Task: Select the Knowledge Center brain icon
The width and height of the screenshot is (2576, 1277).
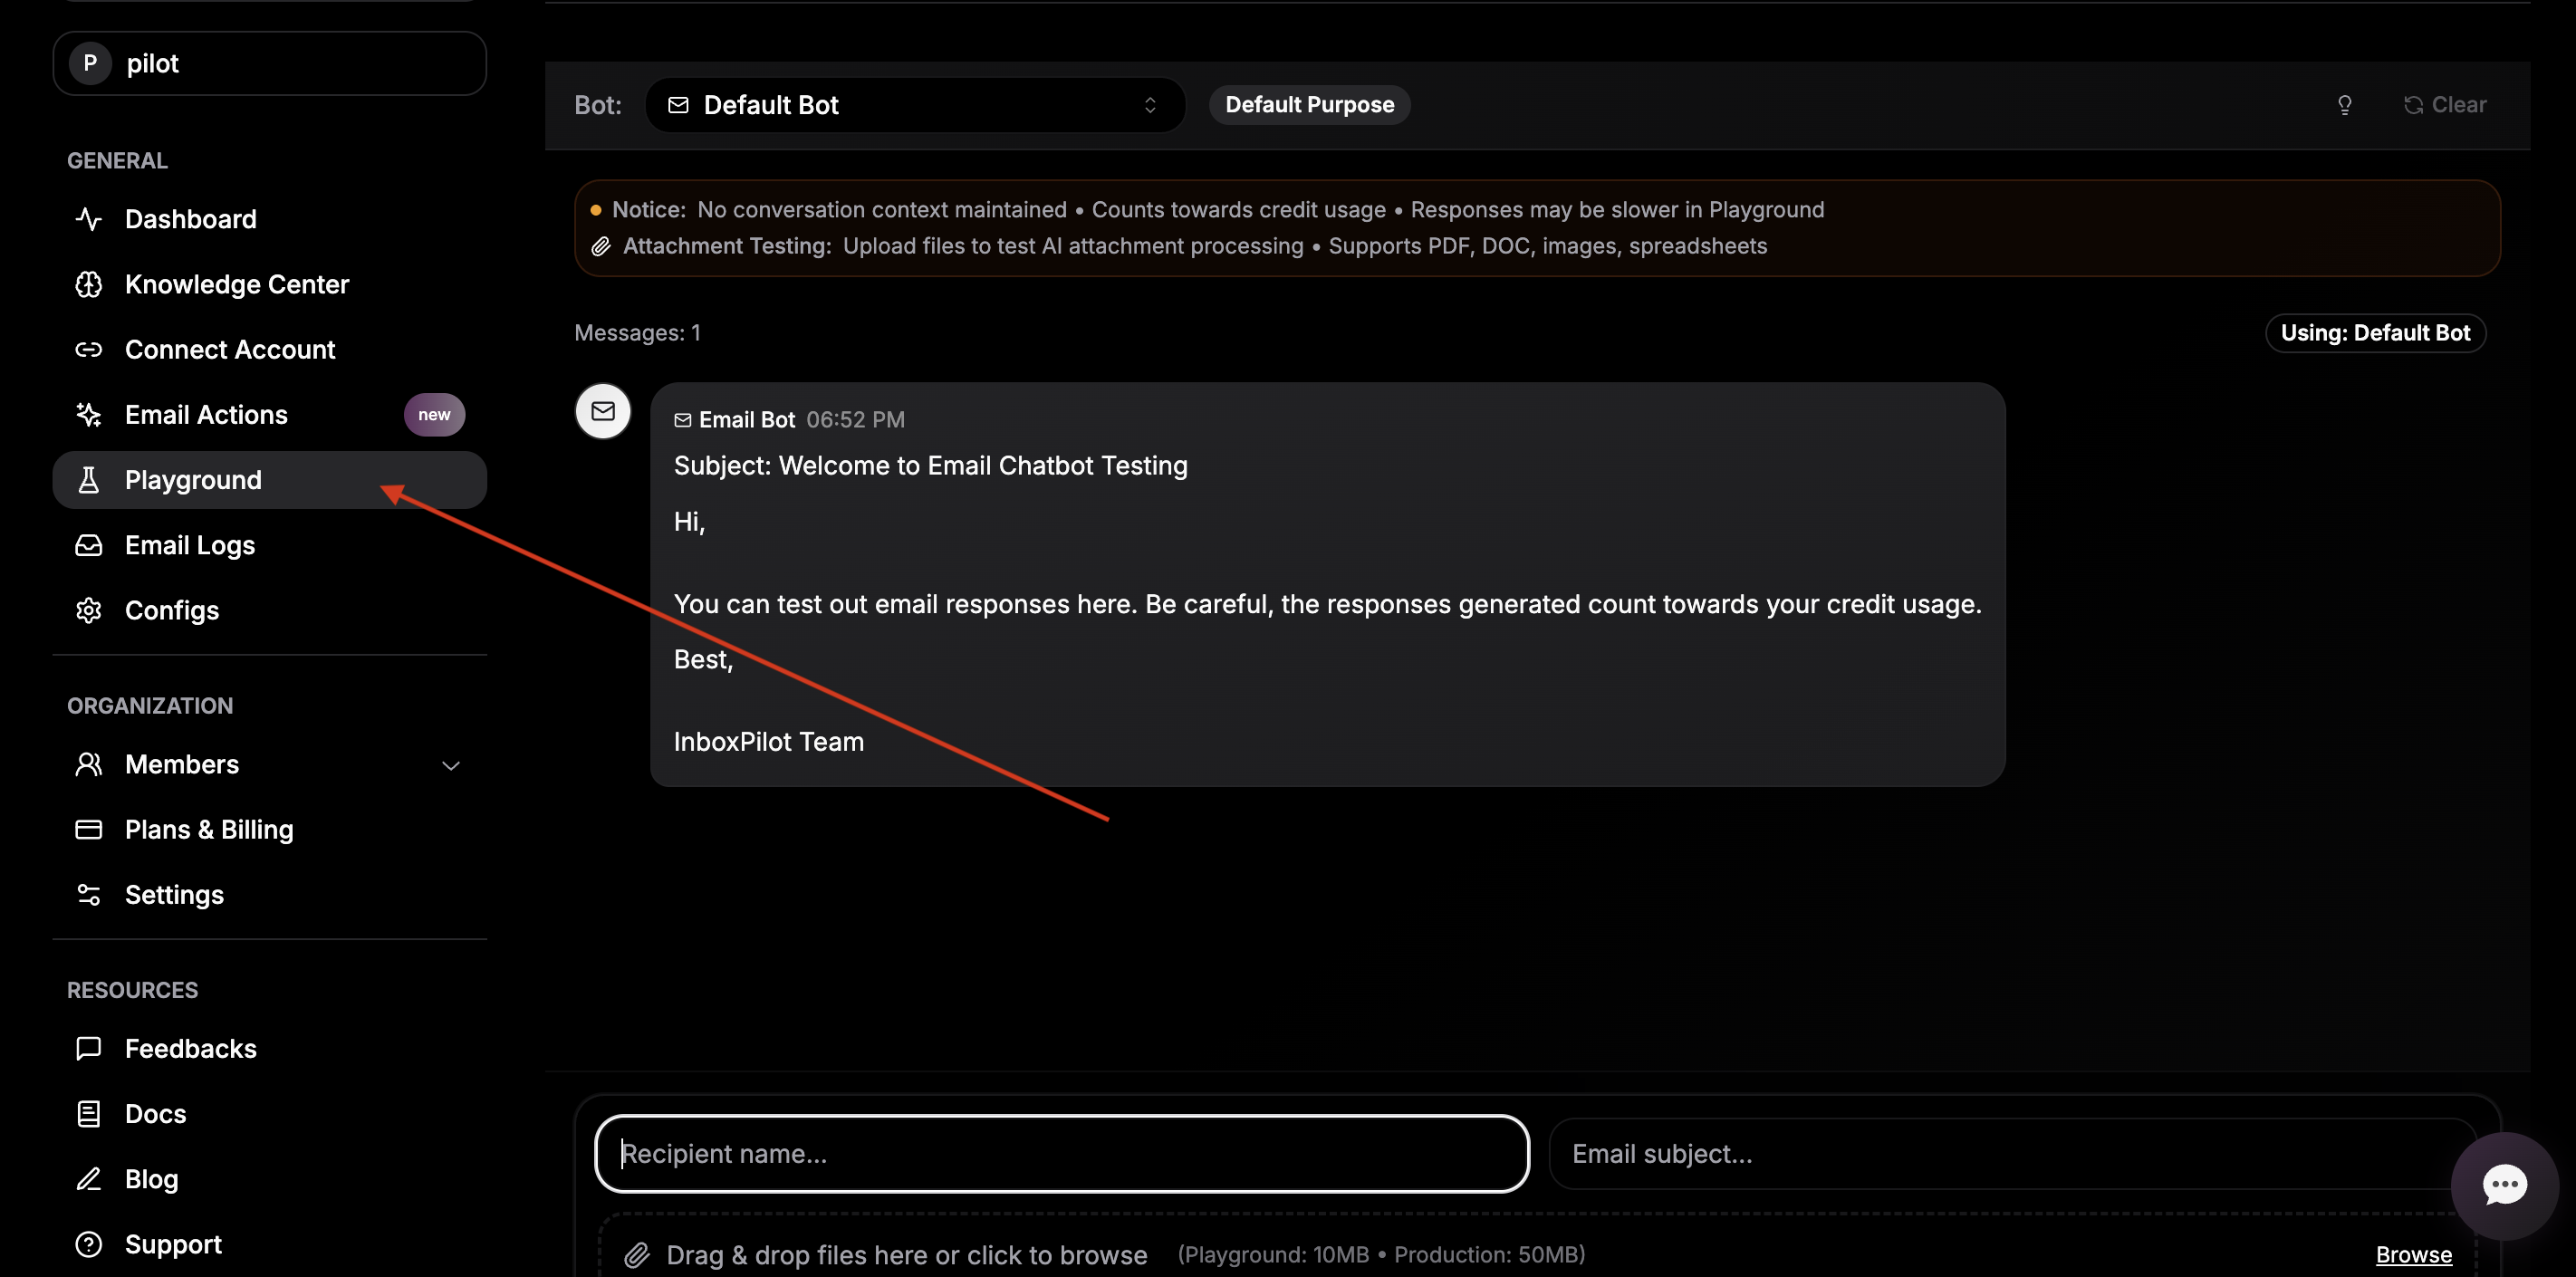Action: [x=89, y=284]
